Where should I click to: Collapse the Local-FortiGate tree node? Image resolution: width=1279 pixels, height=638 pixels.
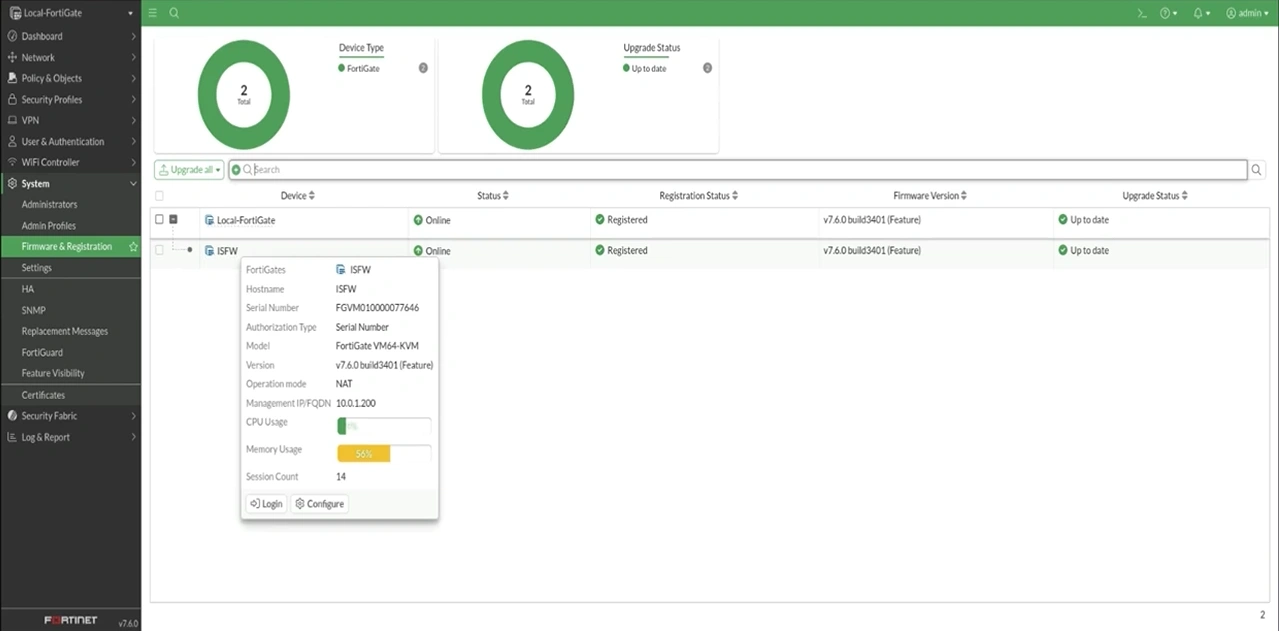173,220
